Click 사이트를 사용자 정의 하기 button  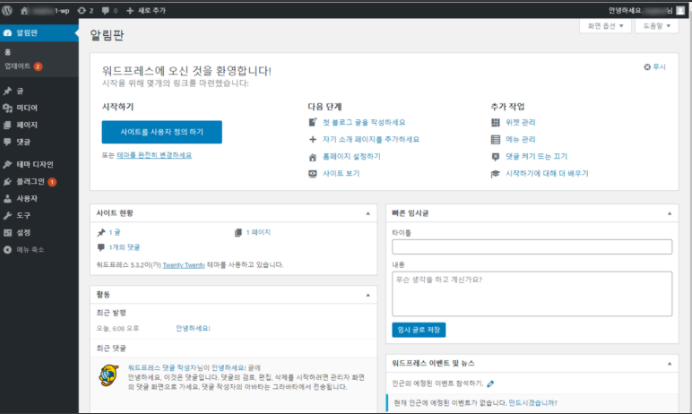[x=162, y=132]
